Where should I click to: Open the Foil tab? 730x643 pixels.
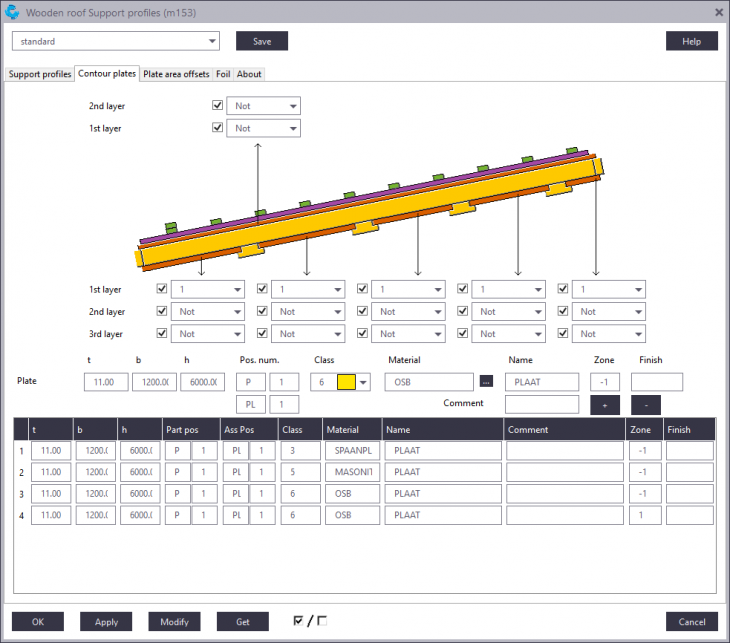223,74
